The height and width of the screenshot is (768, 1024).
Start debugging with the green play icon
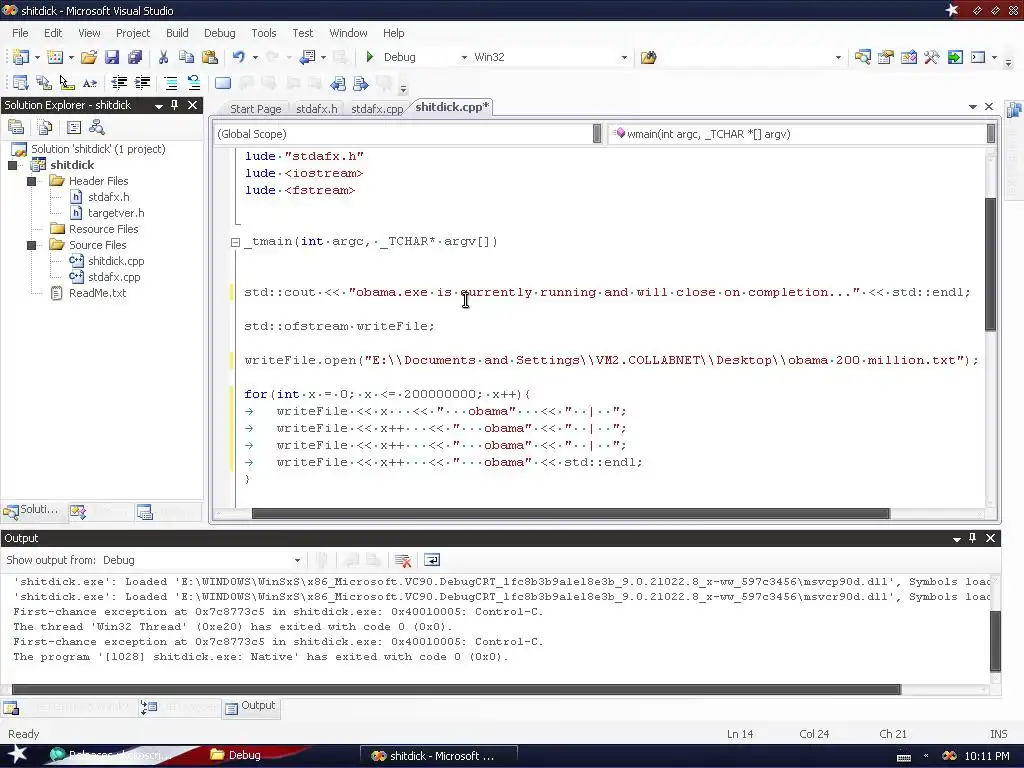(x=370, y=57)
